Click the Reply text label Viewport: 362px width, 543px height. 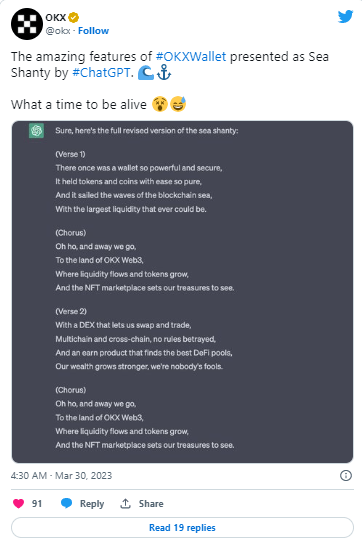pos(92,504)
